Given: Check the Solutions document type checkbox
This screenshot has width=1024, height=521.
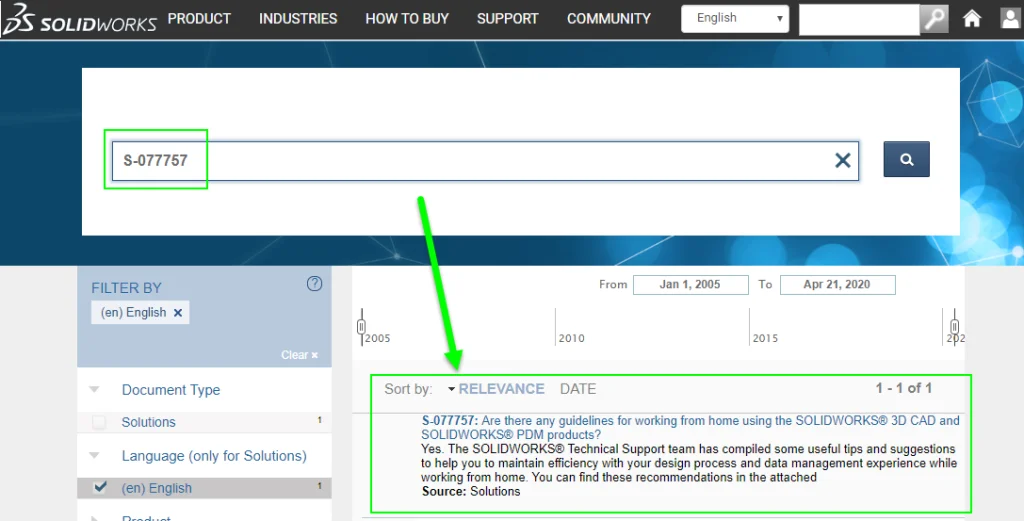Looking at the screenshot, I should pos(99,423).
